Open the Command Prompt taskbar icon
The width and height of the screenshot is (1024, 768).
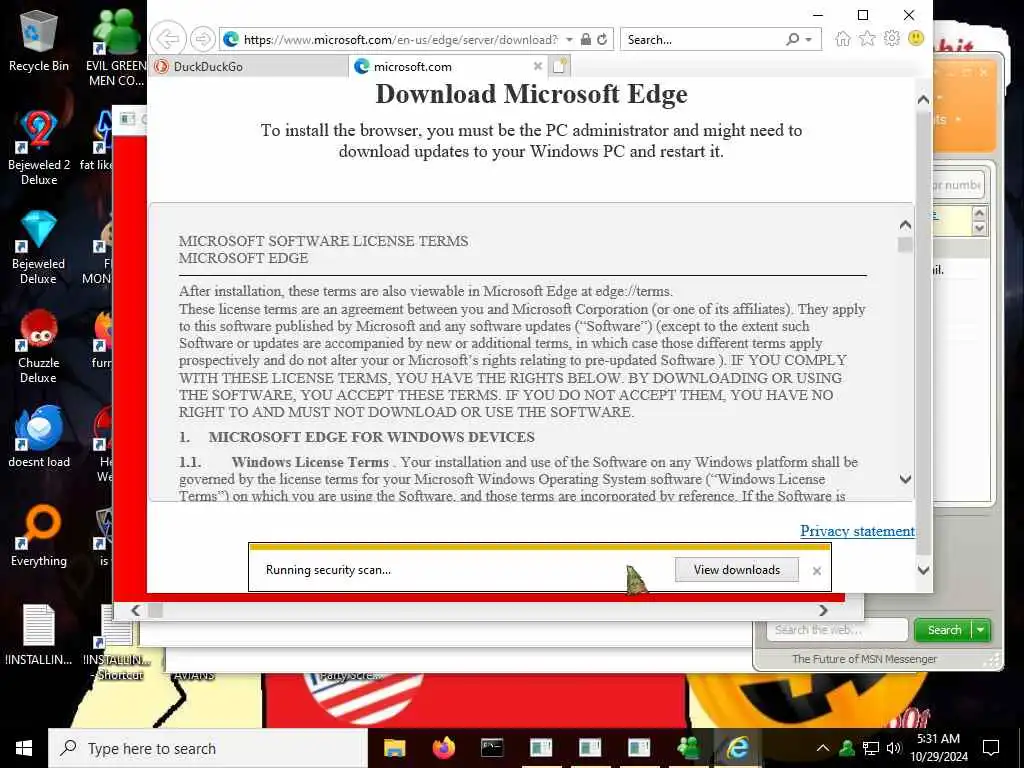tap(492, 748)
